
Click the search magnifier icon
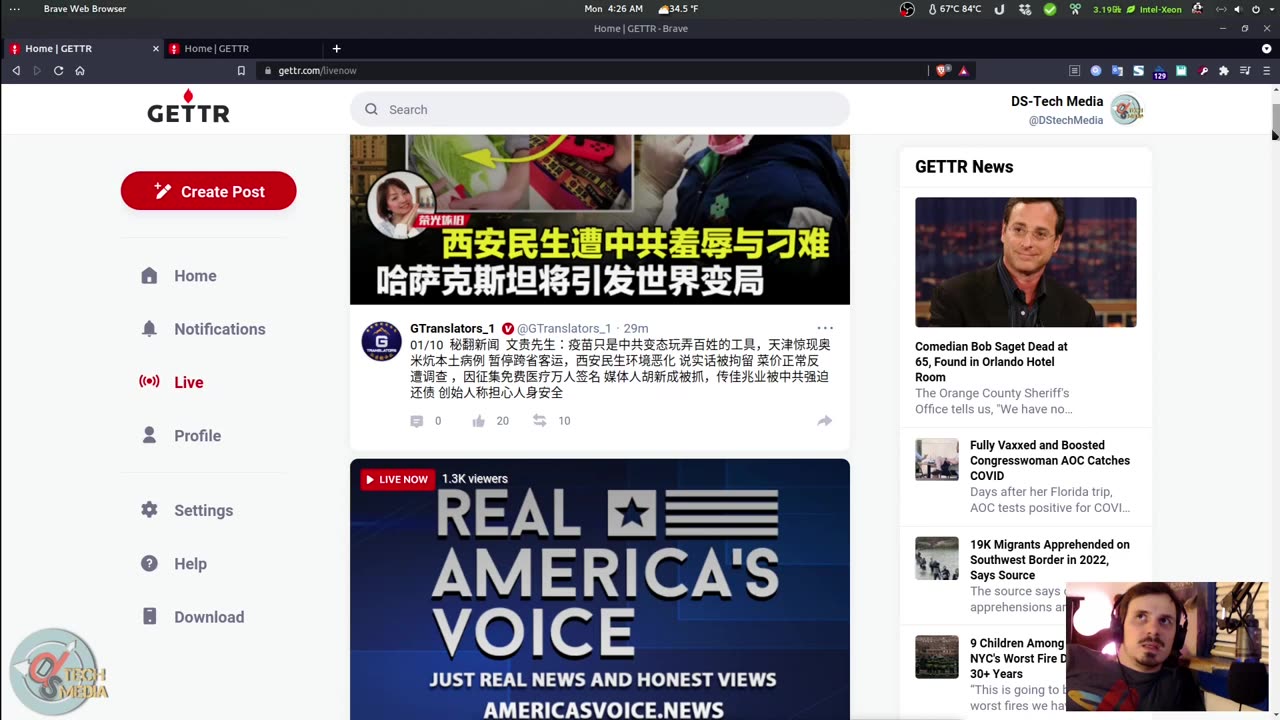[x=371, y=109]
